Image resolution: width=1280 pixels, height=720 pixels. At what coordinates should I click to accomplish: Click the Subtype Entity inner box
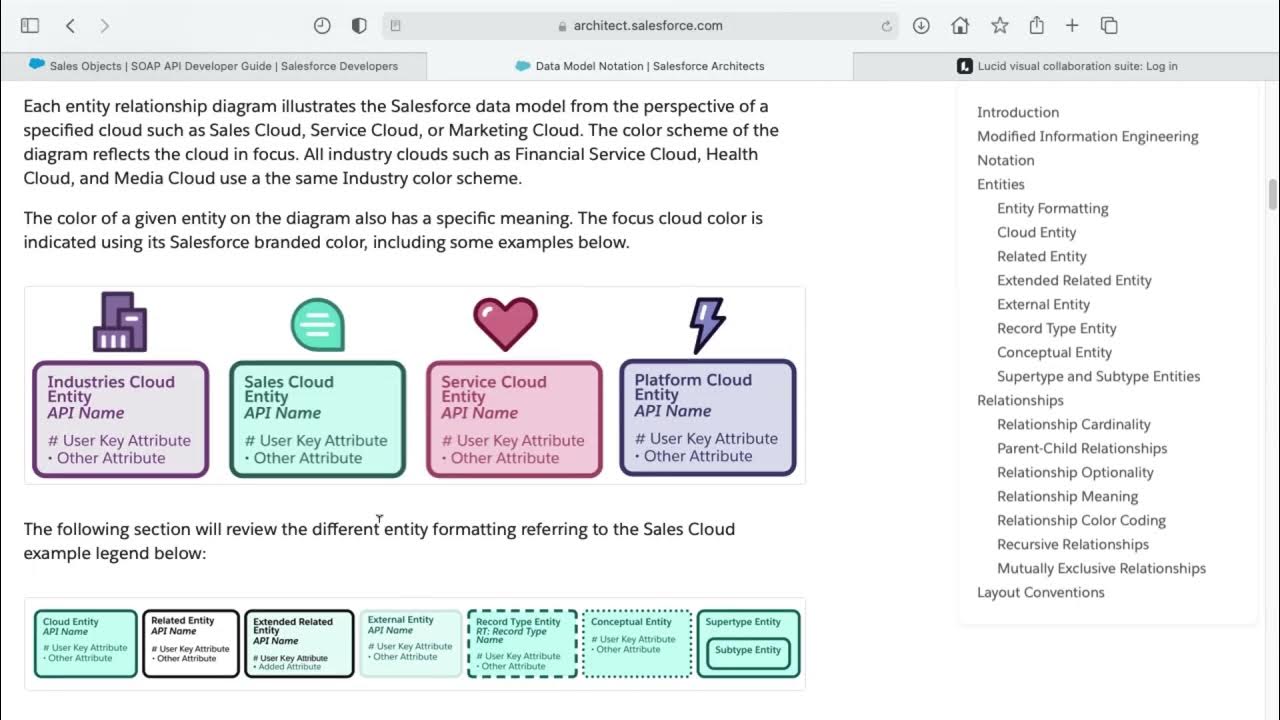(x=748, y=653)
